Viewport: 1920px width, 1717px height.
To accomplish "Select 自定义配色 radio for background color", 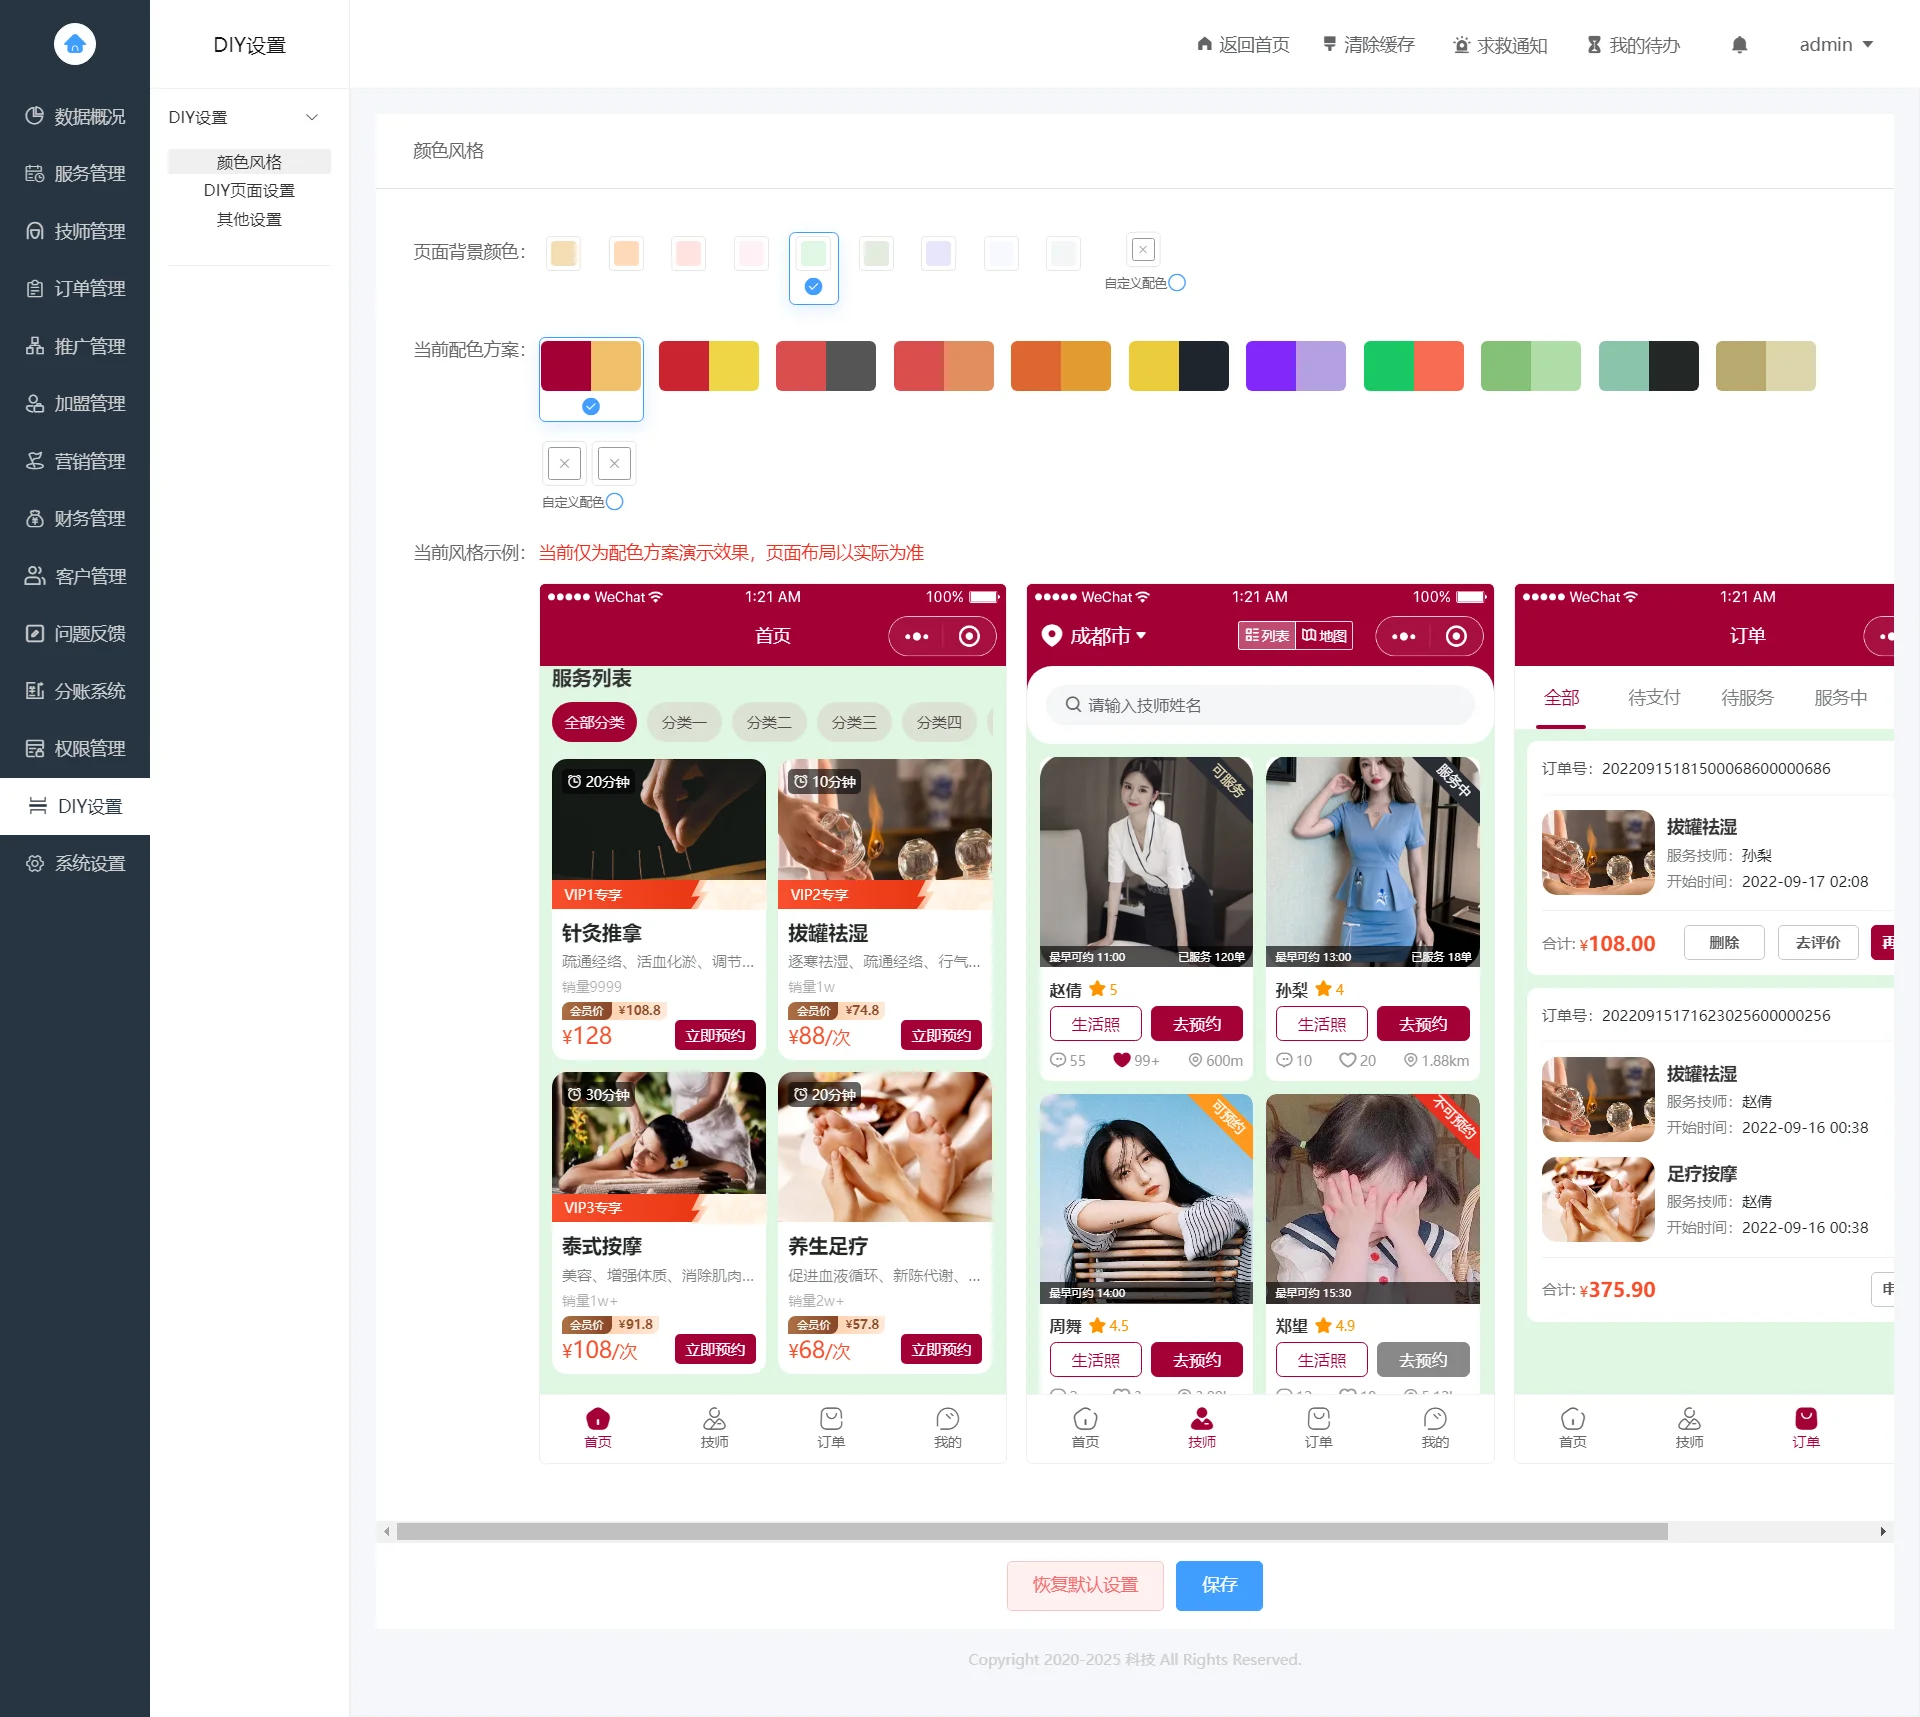I will (1177, 283).
